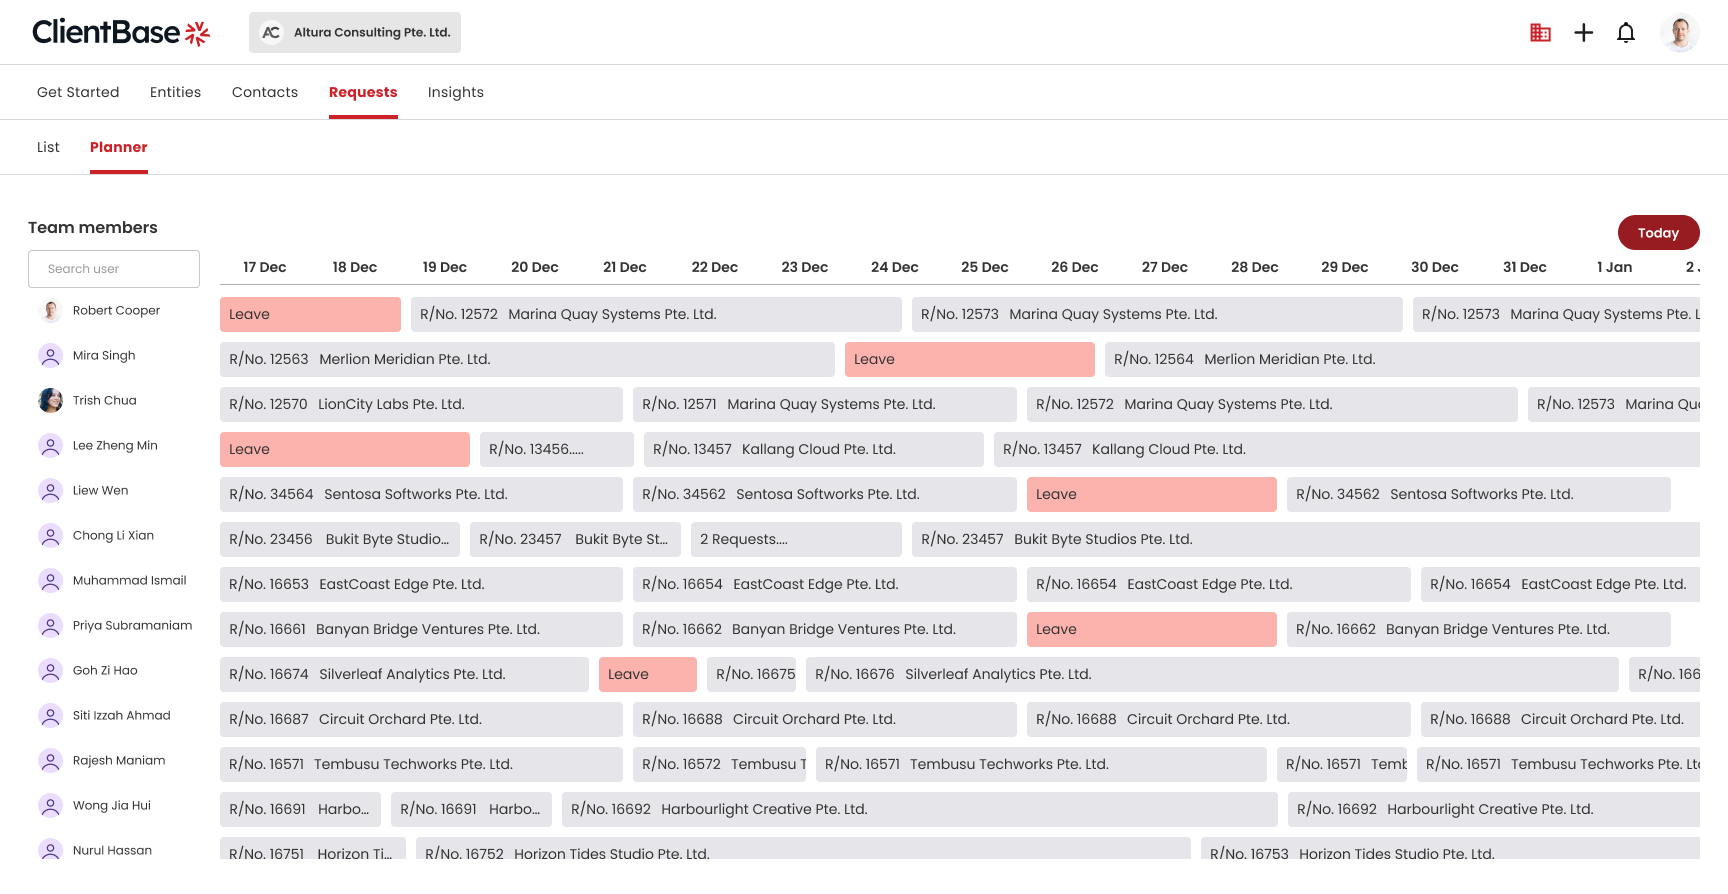1728x894 pixels.
Task: Open Liew Wen's Leave block
Action: click(1152, 494)
